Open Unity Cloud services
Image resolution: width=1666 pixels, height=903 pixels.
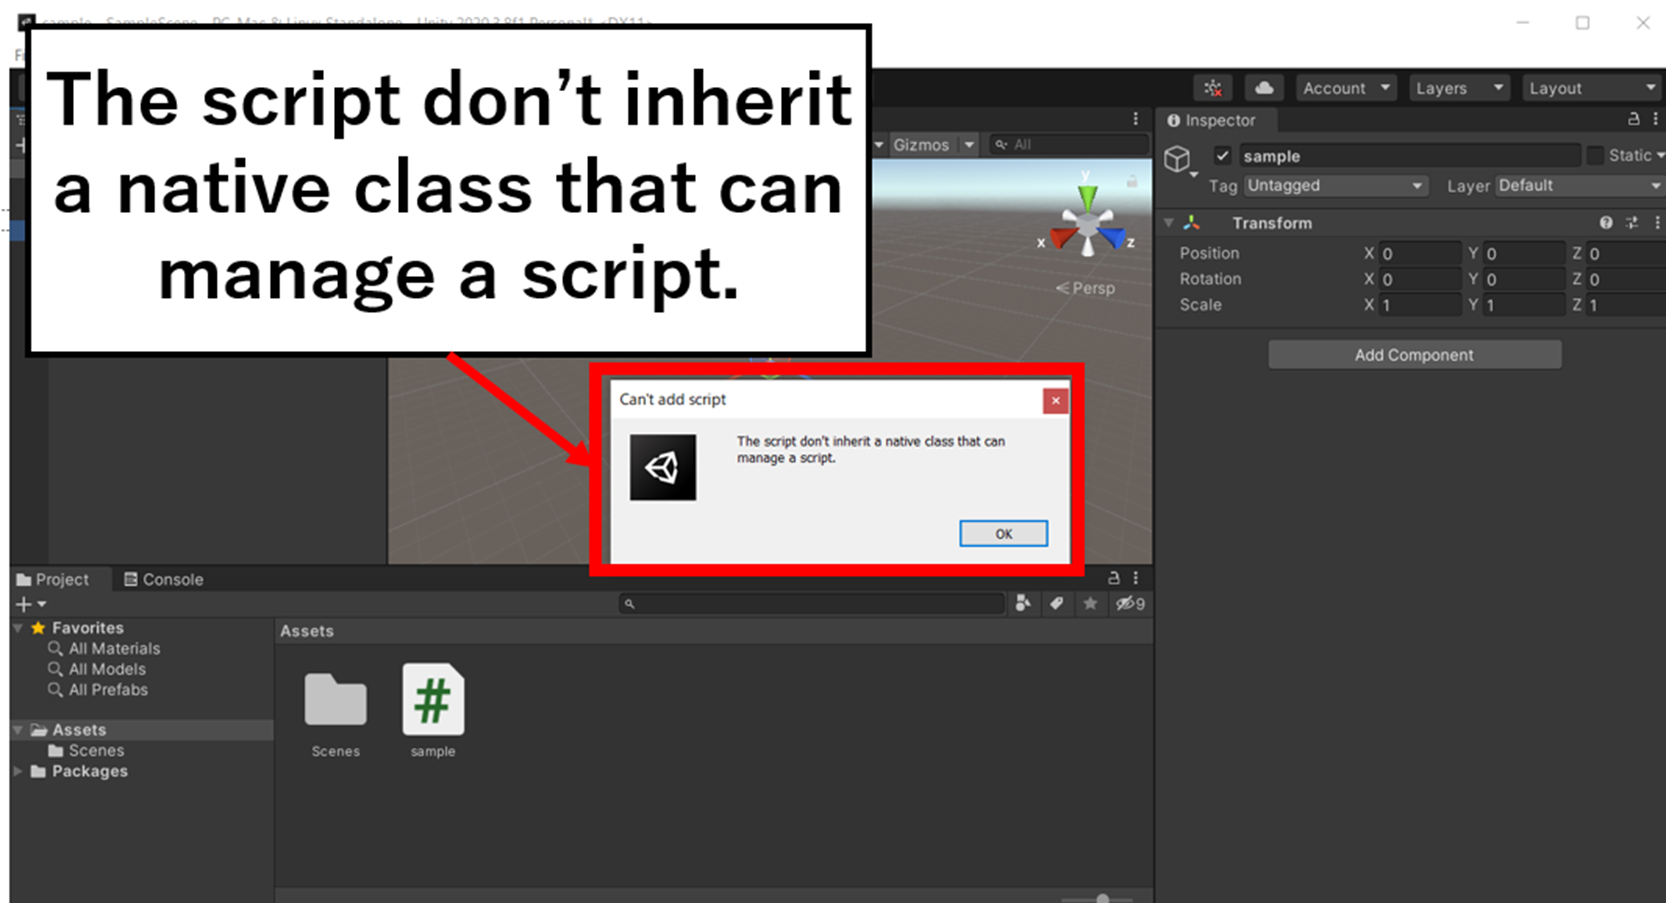(1264, 88)
